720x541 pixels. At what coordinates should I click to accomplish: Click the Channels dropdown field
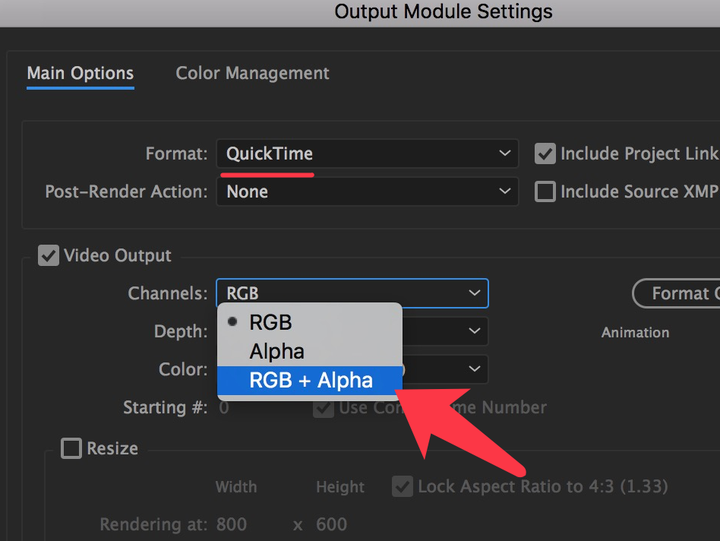click(352, 293)
